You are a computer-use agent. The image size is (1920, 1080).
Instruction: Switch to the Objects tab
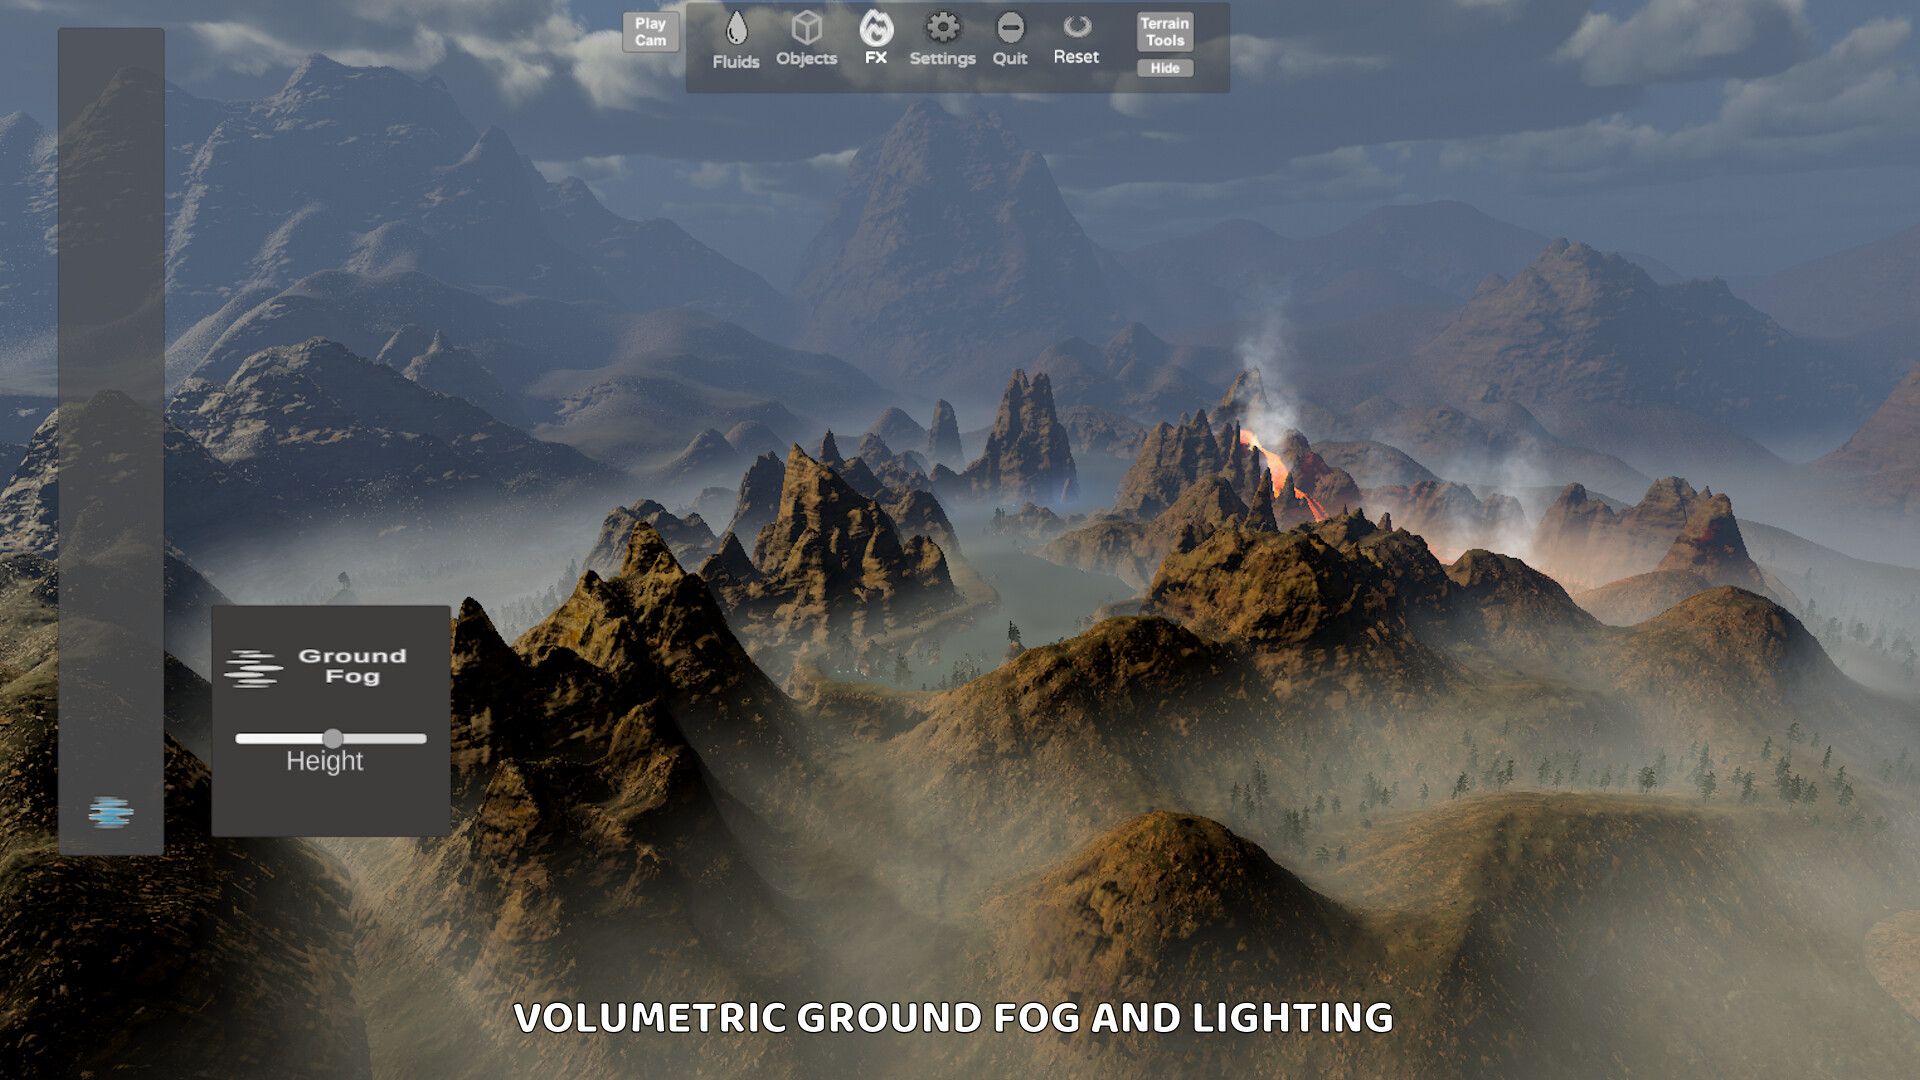(x=806, y=40)
